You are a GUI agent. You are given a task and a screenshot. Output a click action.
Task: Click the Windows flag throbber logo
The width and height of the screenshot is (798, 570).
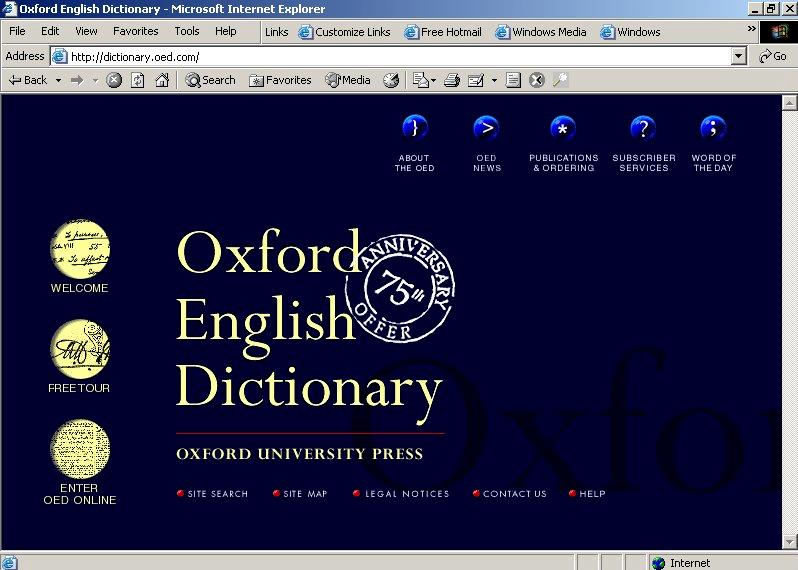pyautogui.click(x=779, y=32)
